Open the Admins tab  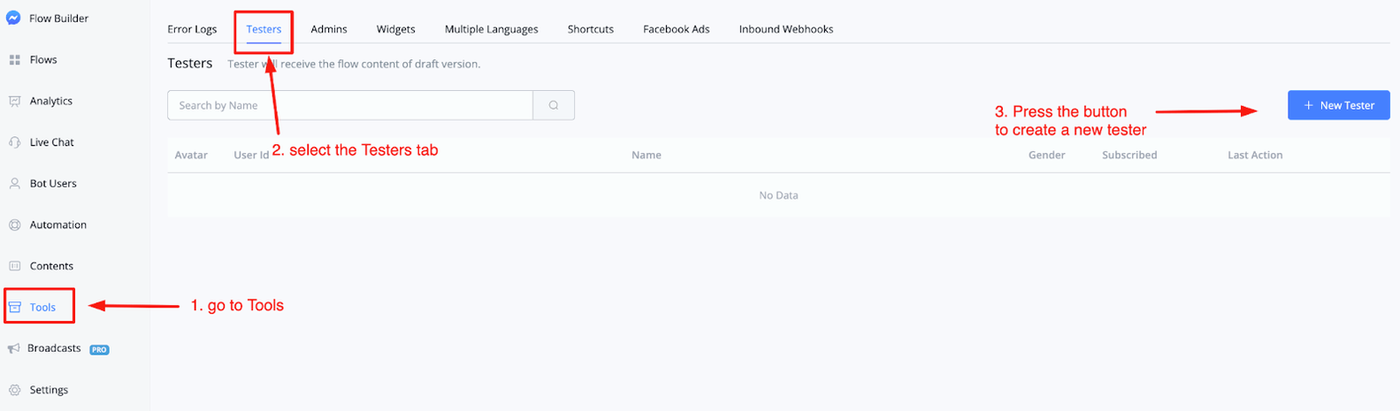[329, 29]
